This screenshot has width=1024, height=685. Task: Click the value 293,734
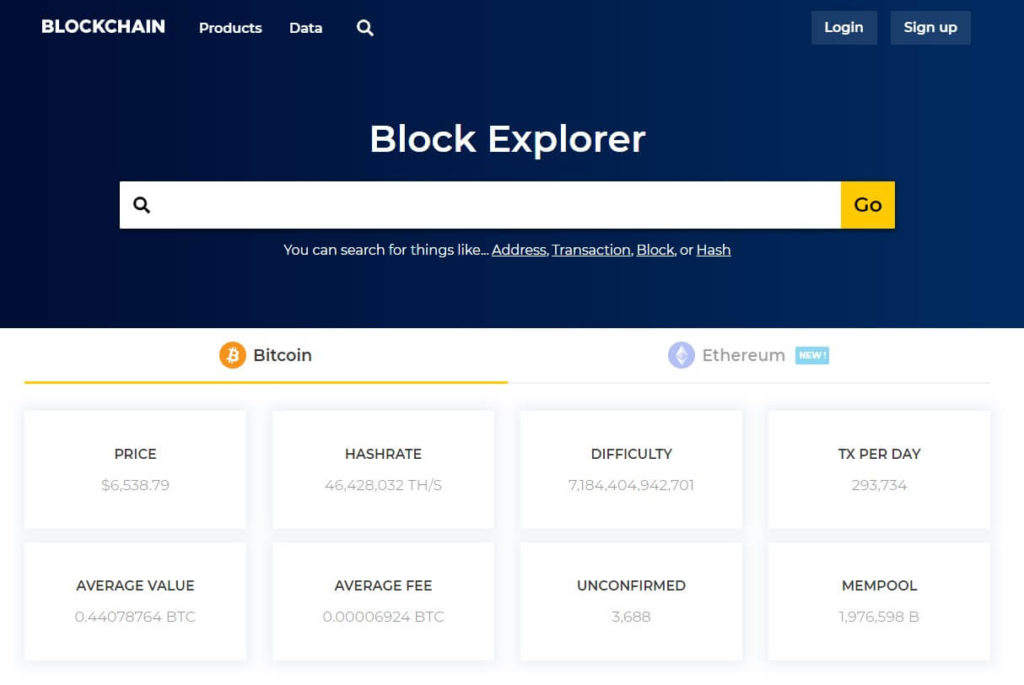pos(879,485)
